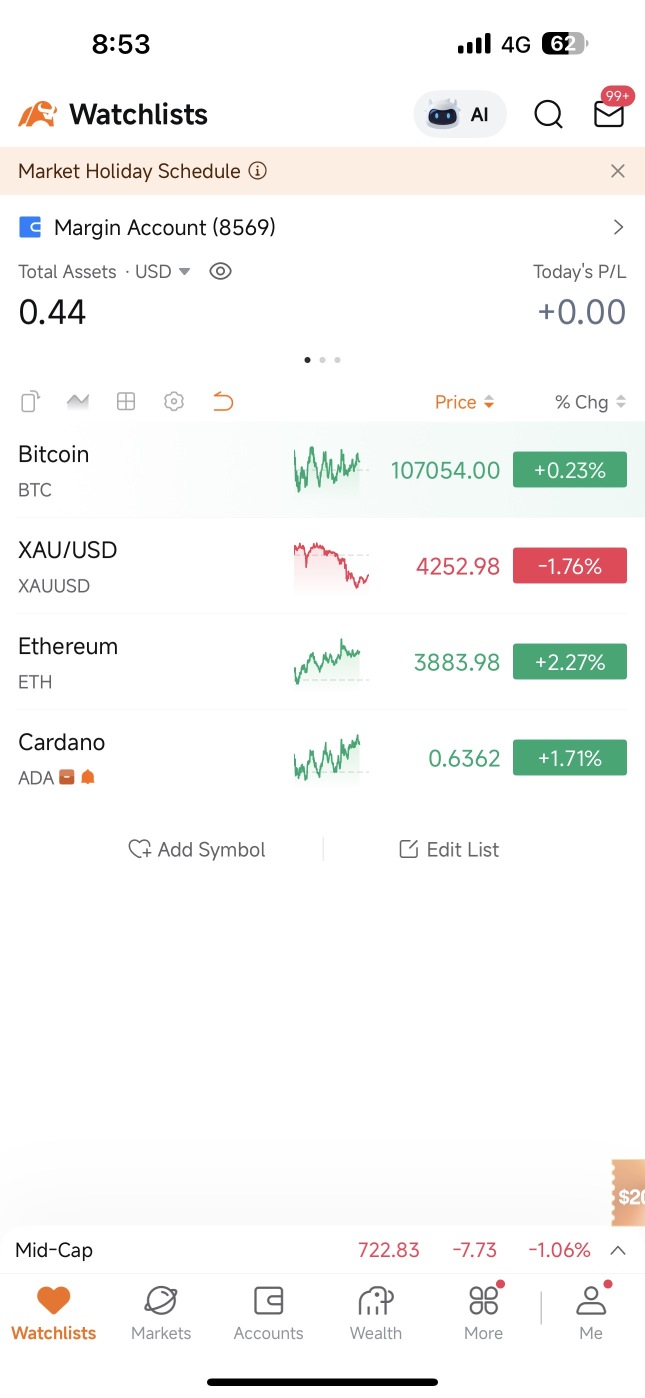
Task: Sort watchlist by % Chg
Action: (x=590, y=402)
